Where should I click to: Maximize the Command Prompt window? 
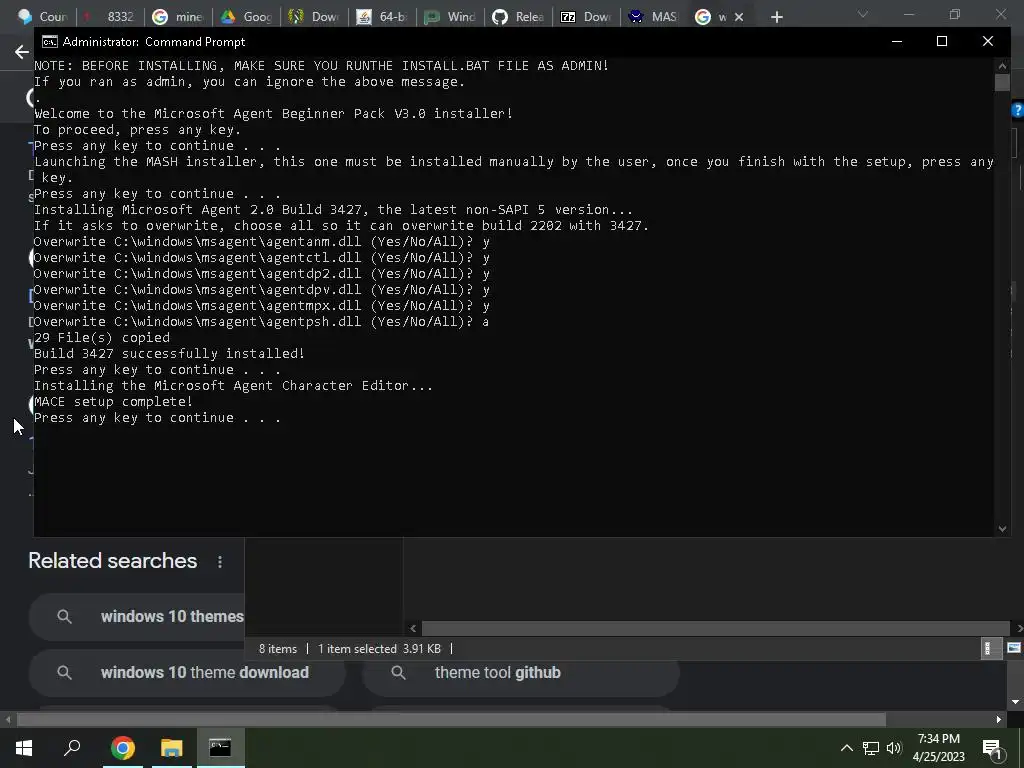942,41
